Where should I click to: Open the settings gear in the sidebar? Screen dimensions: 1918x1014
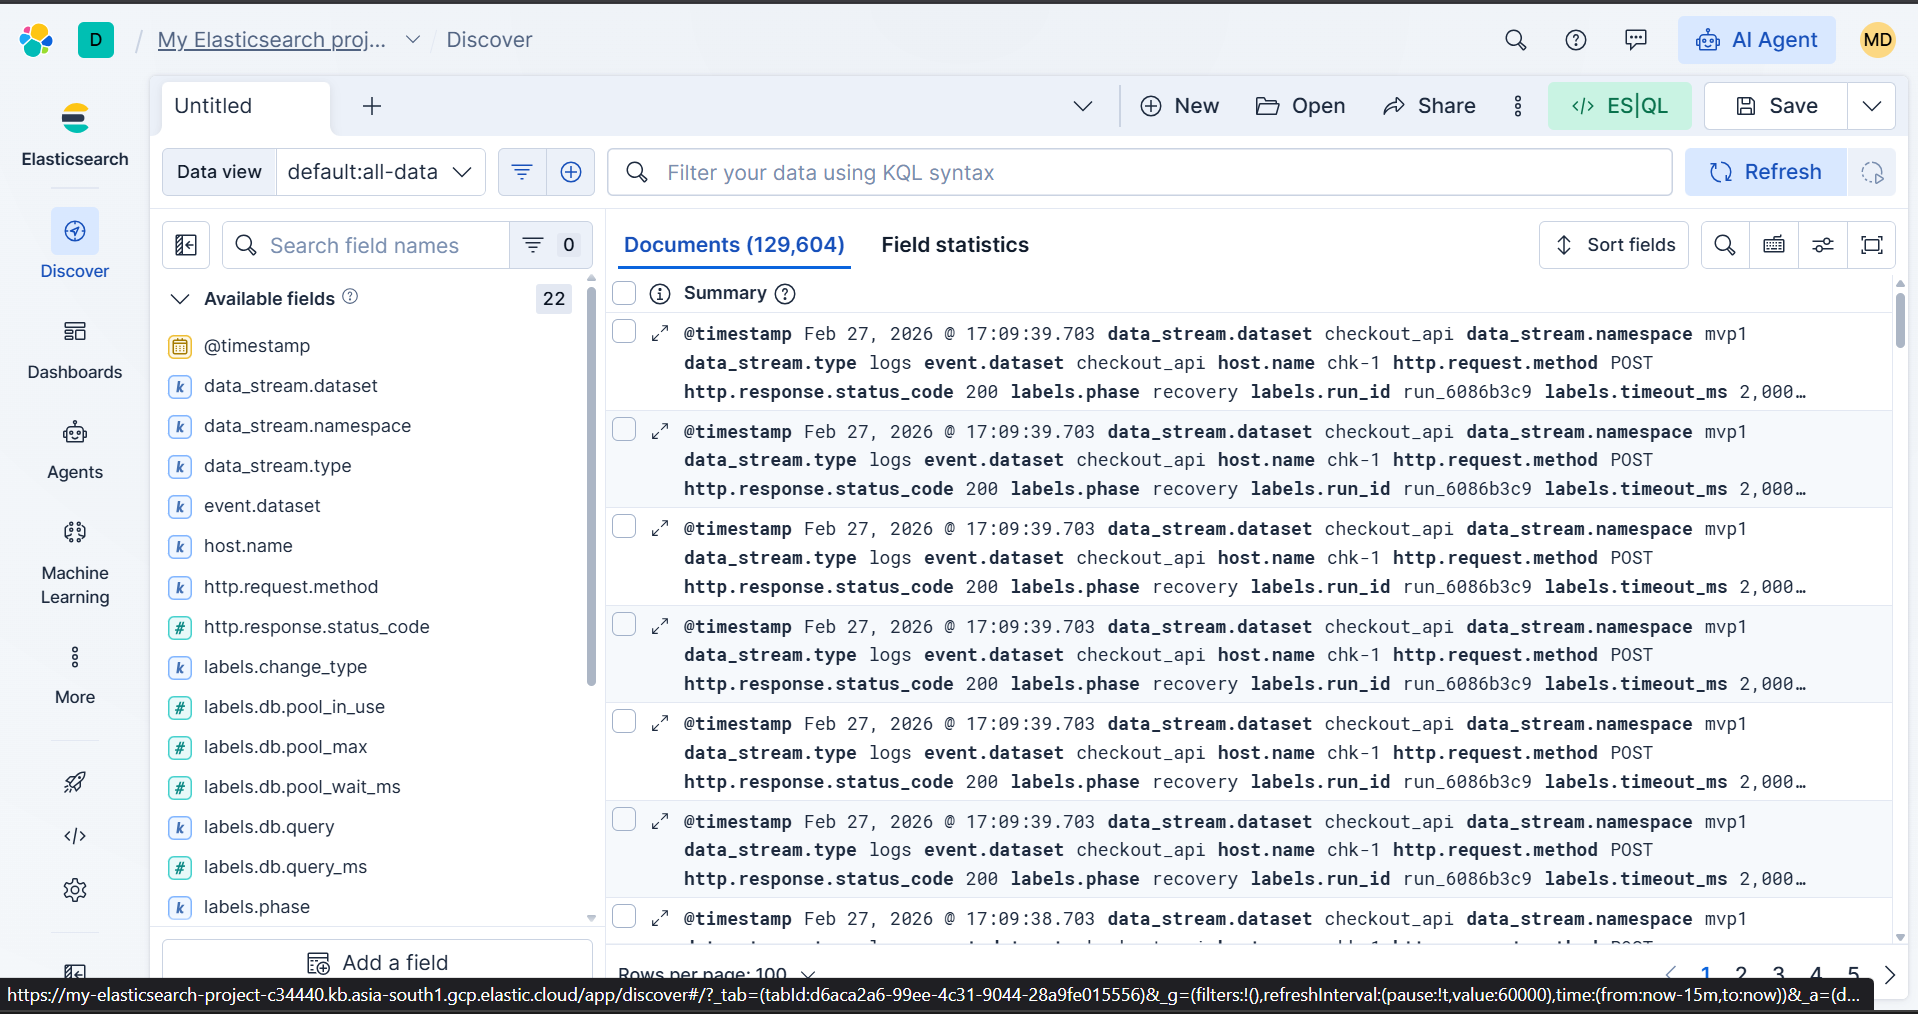[75, 890]
